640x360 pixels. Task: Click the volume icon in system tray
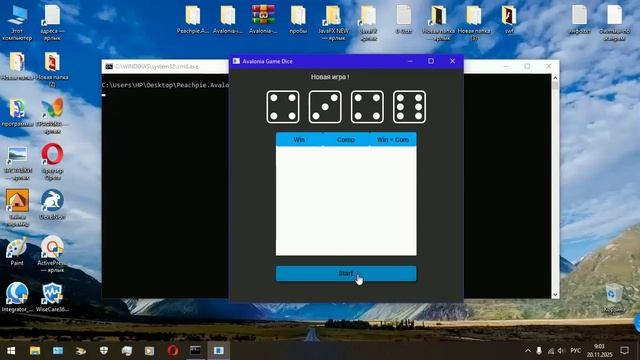tap(561, 351)
